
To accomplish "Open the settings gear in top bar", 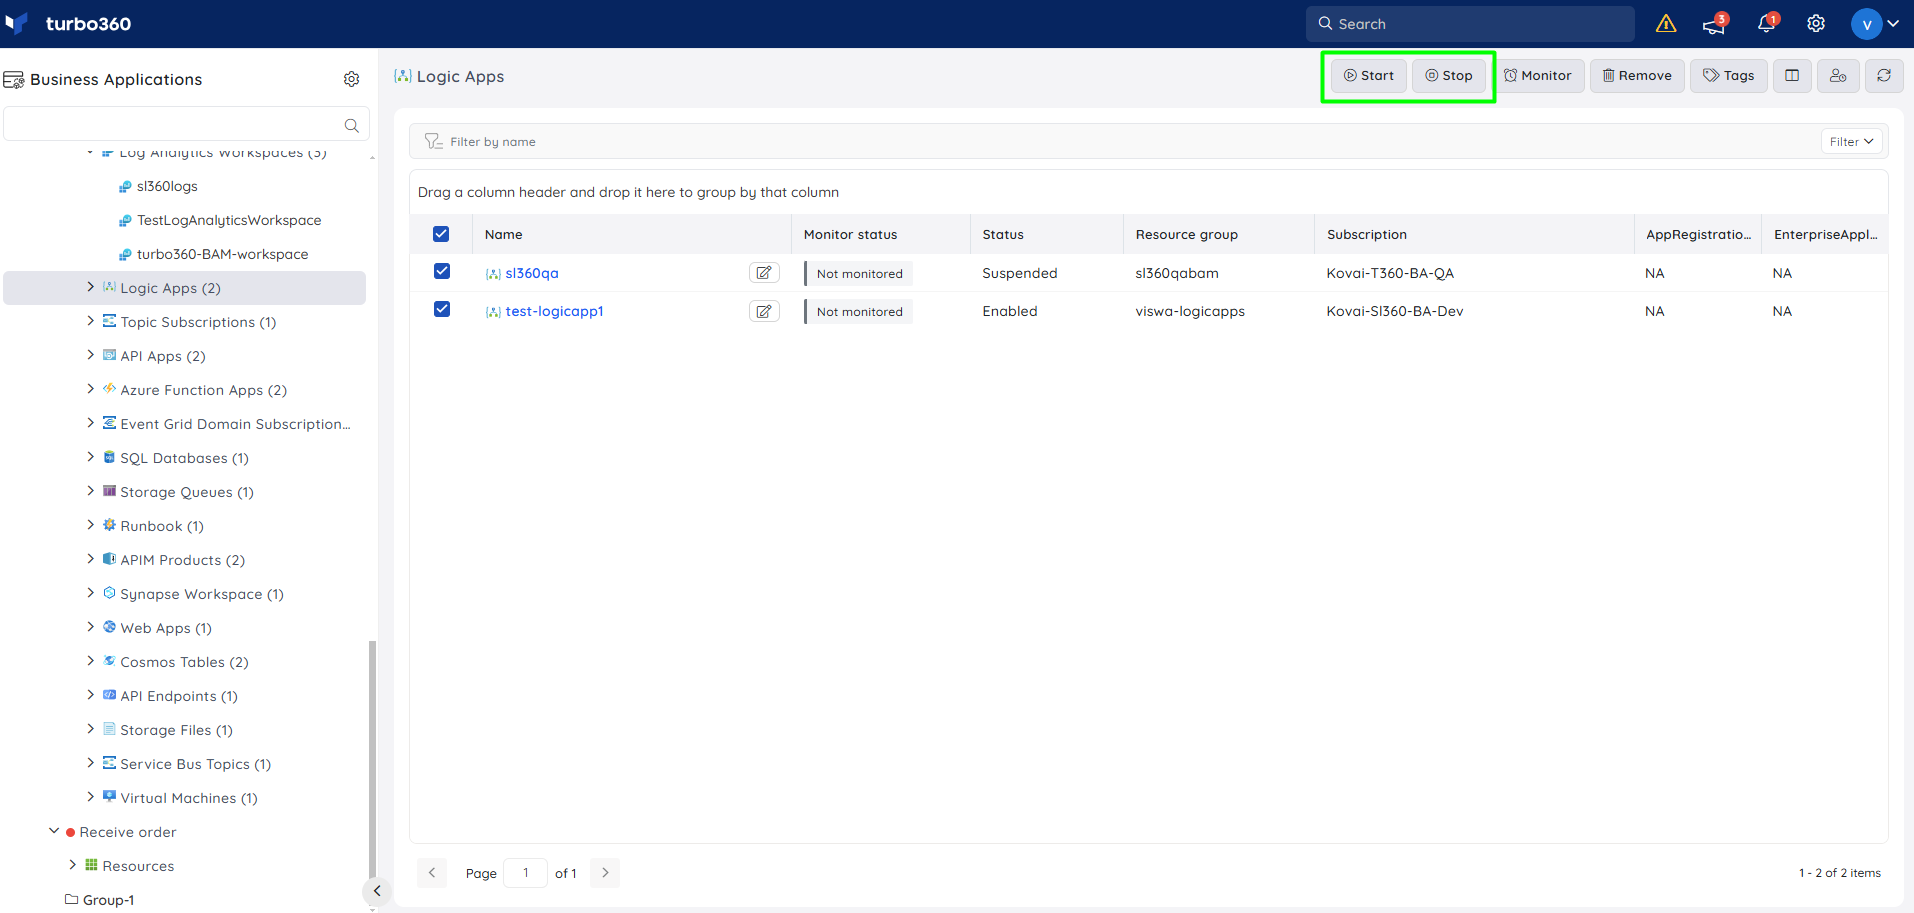I will 1816,23.
